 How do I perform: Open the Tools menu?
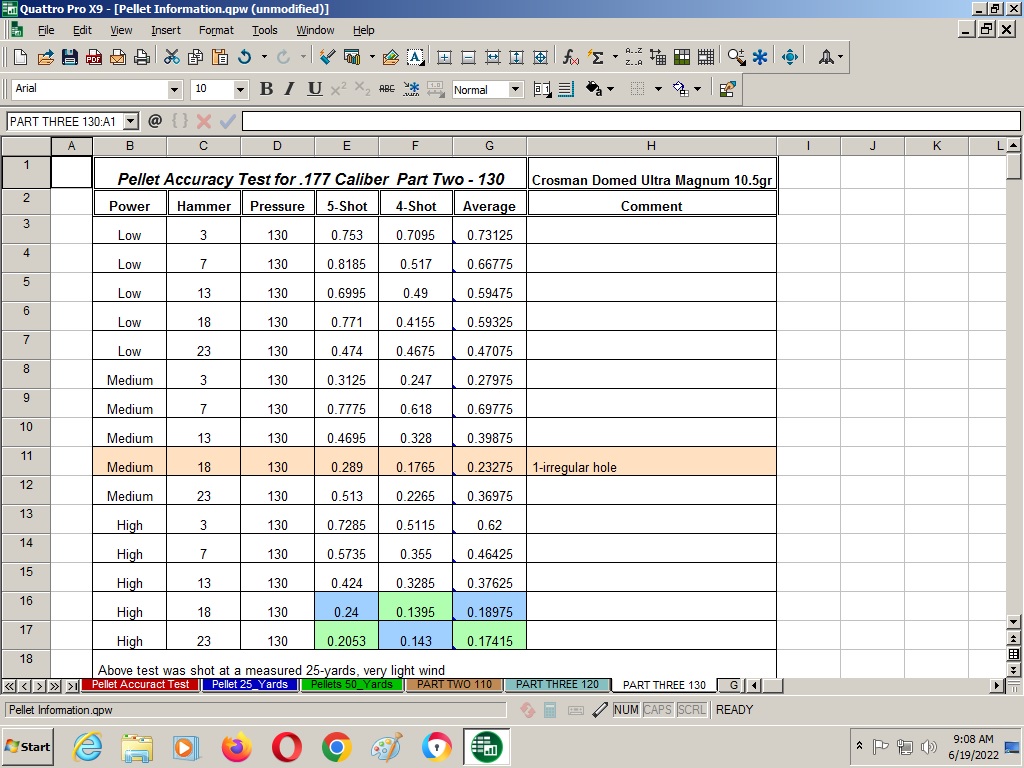click(264, 30)
